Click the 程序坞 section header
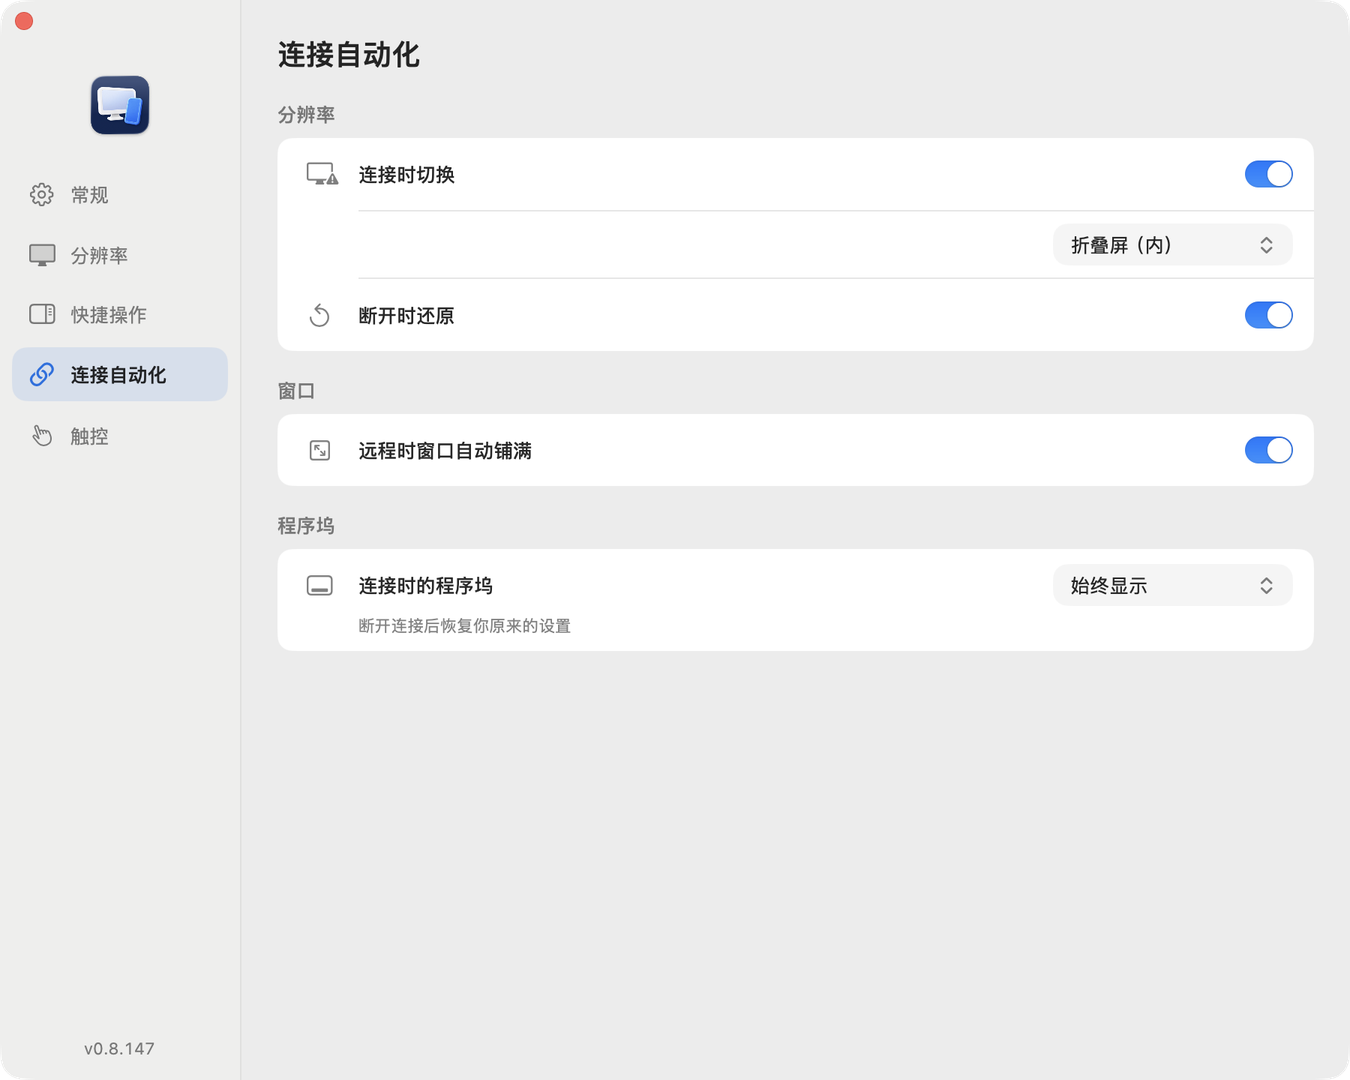Viewport: 1350px width, 1080px height. pyautogui.click(x=306, y=526)
